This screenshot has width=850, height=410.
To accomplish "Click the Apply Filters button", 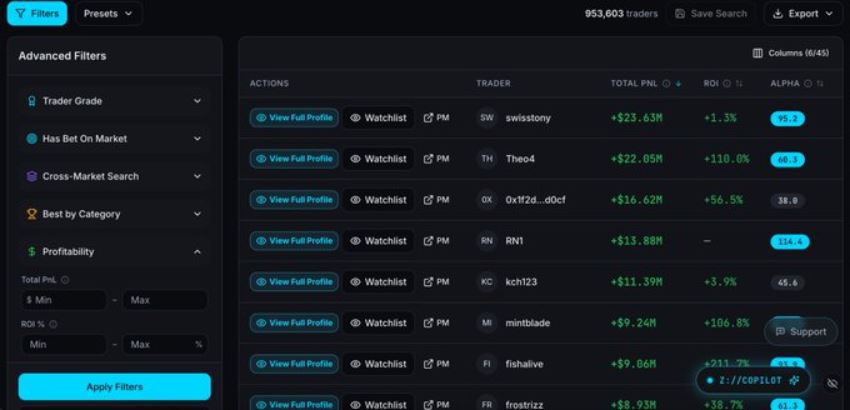I will pos(114,387).
